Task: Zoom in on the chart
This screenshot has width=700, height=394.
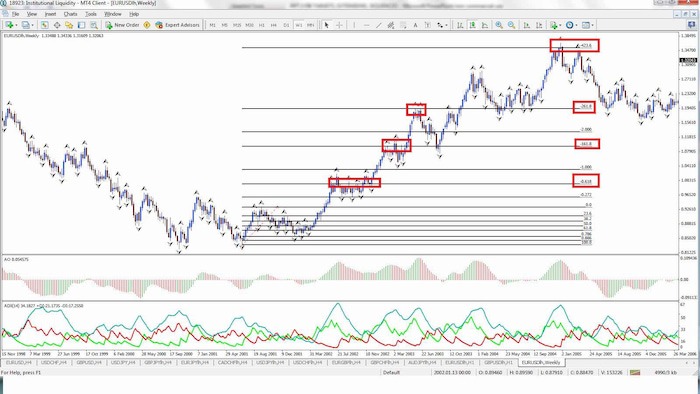Action: coord(499,25)
